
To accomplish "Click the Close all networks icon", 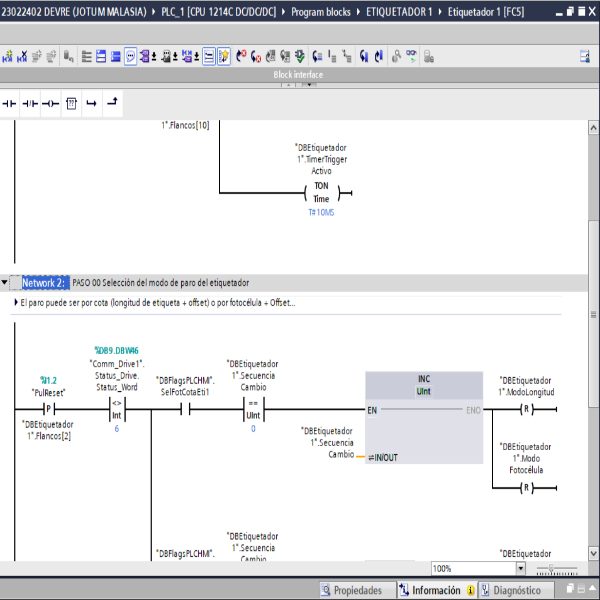I will 116,57.
